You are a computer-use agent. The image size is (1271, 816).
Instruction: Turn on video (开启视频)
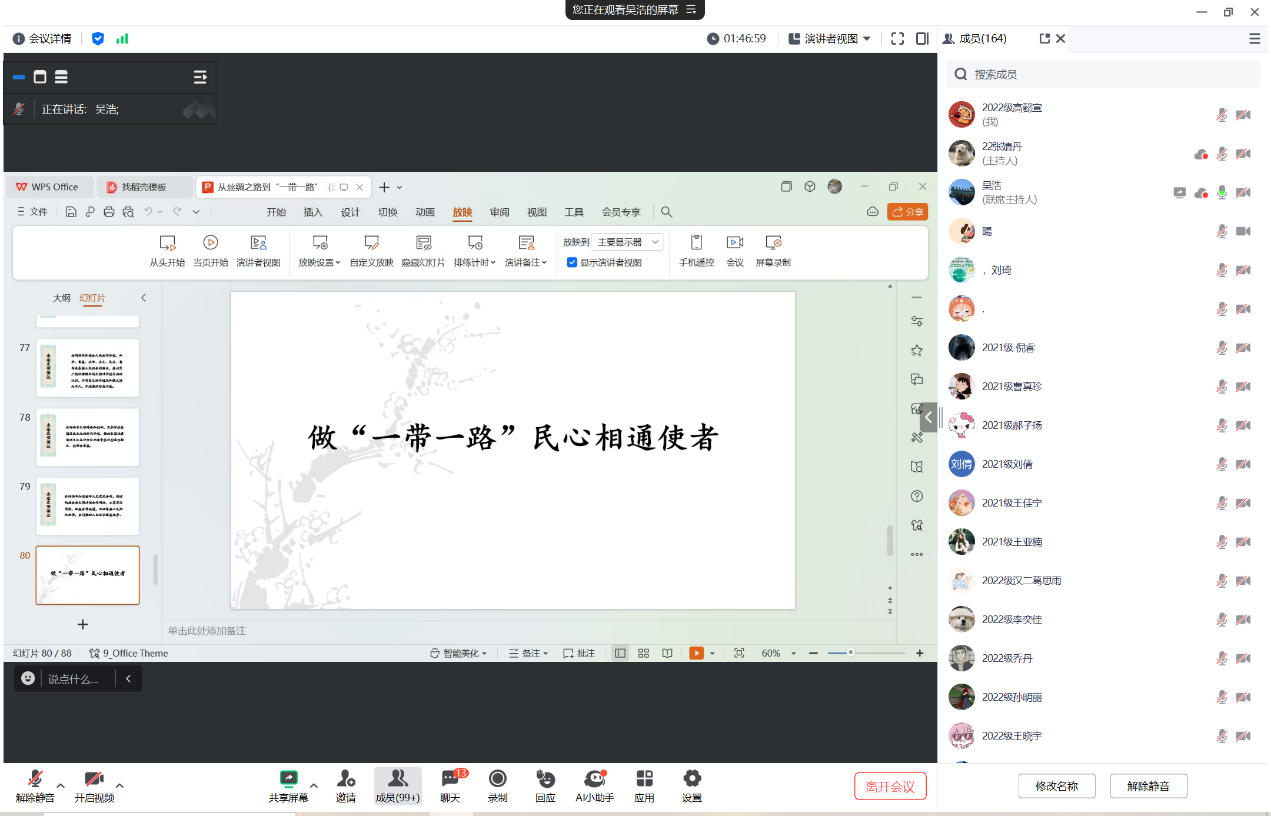tap(94, 779)
